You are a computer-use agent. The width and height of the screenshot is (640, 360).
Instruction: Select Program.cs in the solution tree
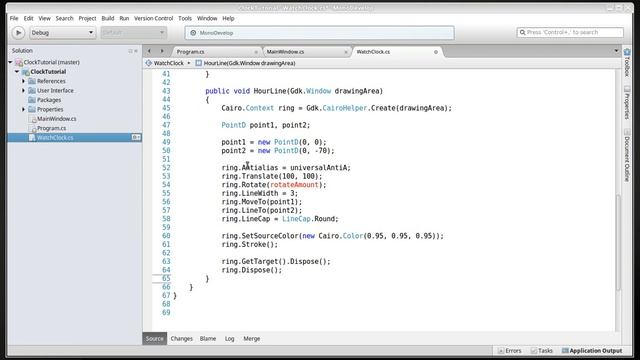(x=51, y=128)
